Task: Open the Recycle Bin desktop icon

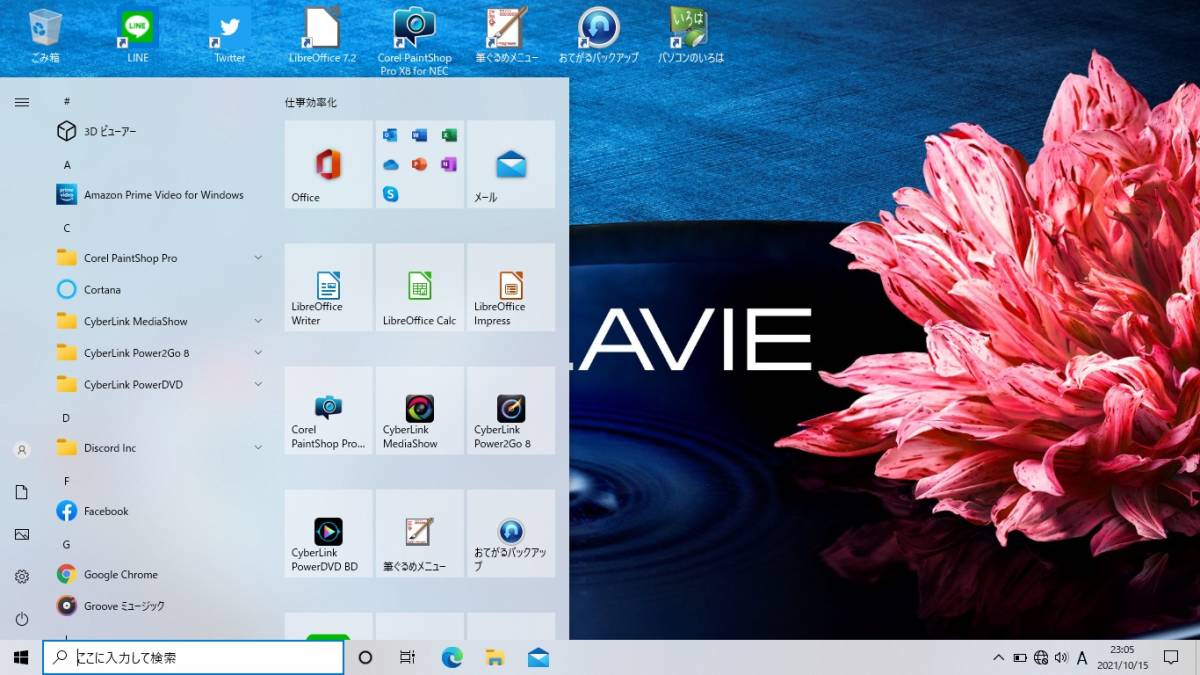Action: 45,36
